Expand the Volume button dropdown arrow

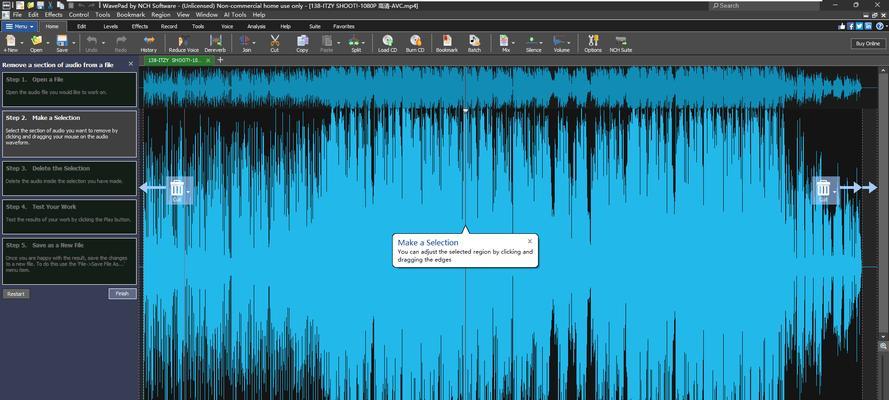569,42
